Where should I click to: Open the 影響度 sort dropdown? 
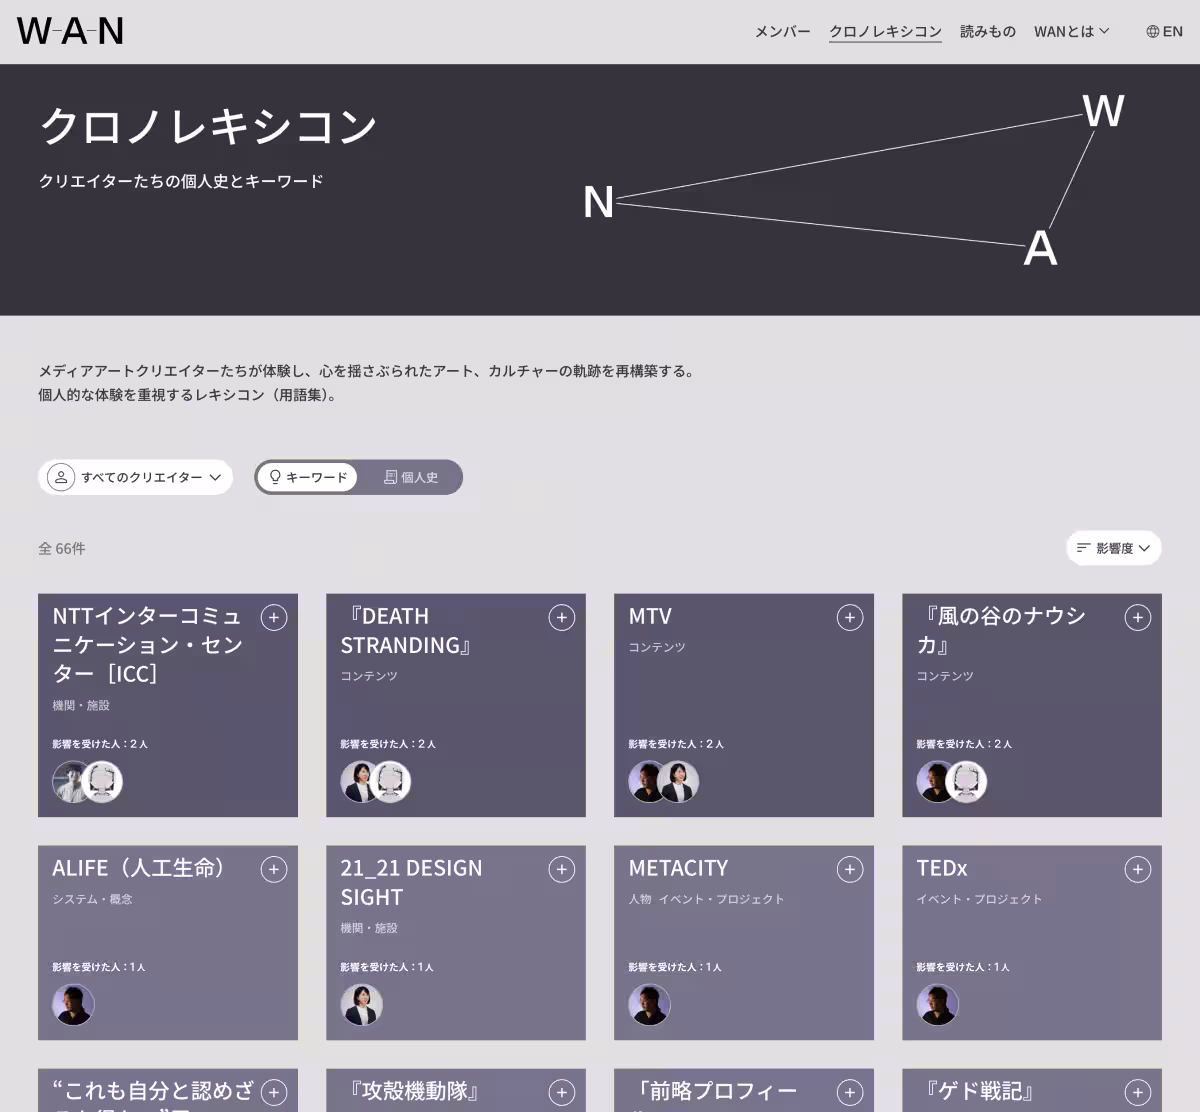click(1113, 548)
